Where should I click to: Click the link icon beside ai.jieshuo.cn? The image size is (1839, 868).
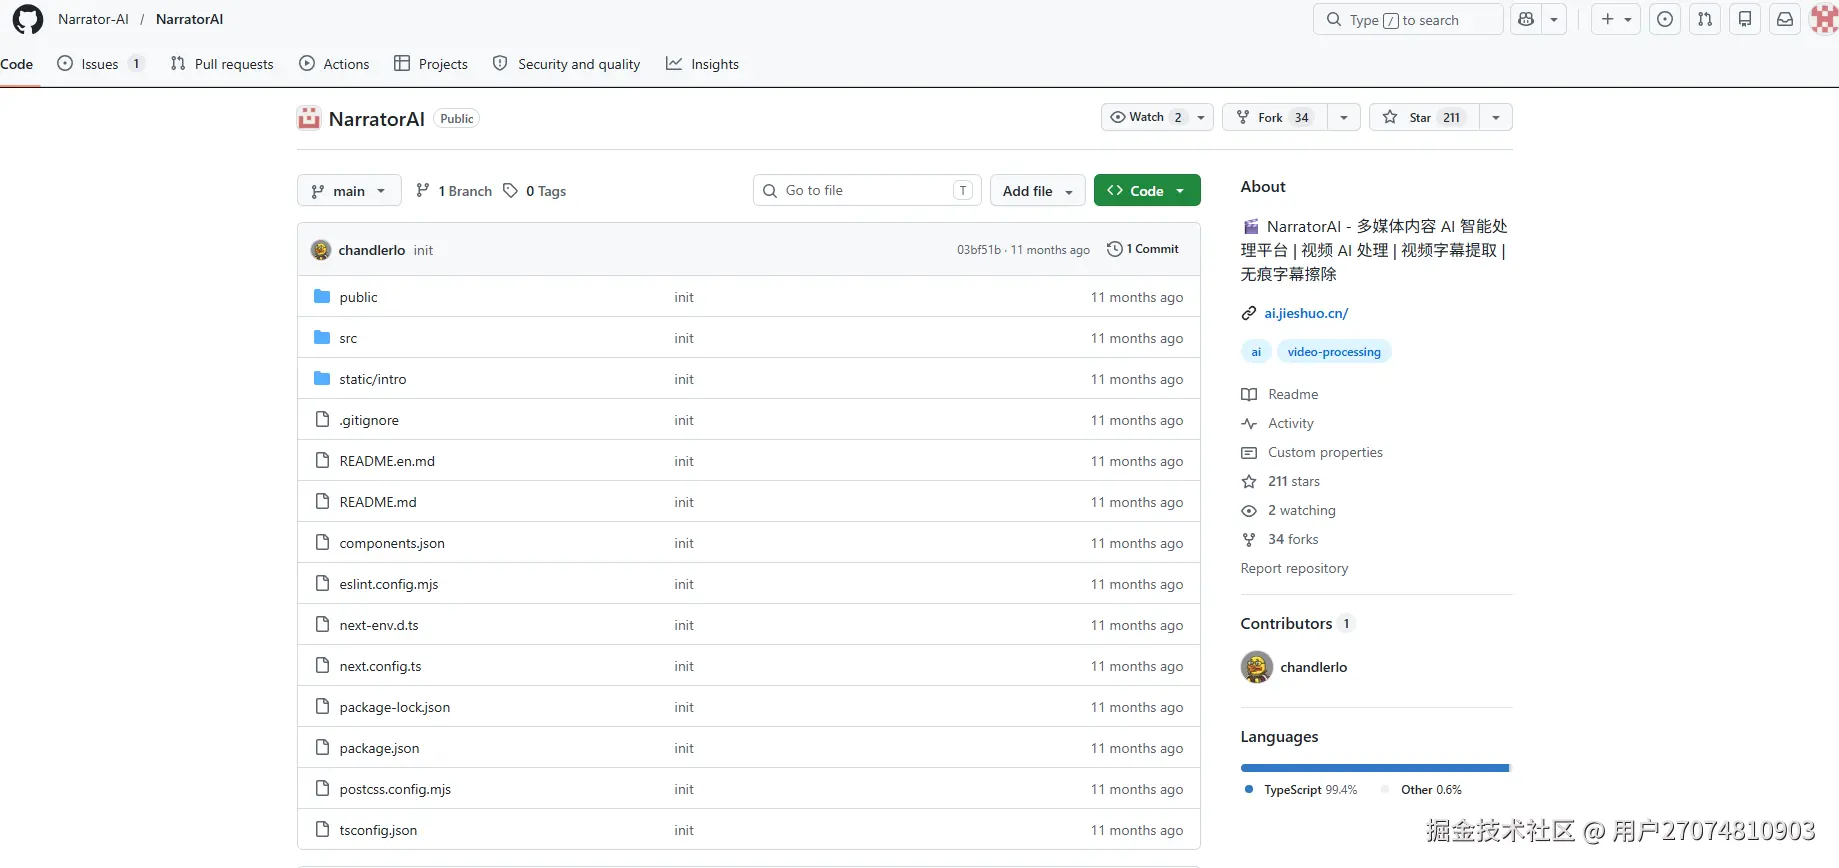pyautogui.click(x=1249, y=313)
